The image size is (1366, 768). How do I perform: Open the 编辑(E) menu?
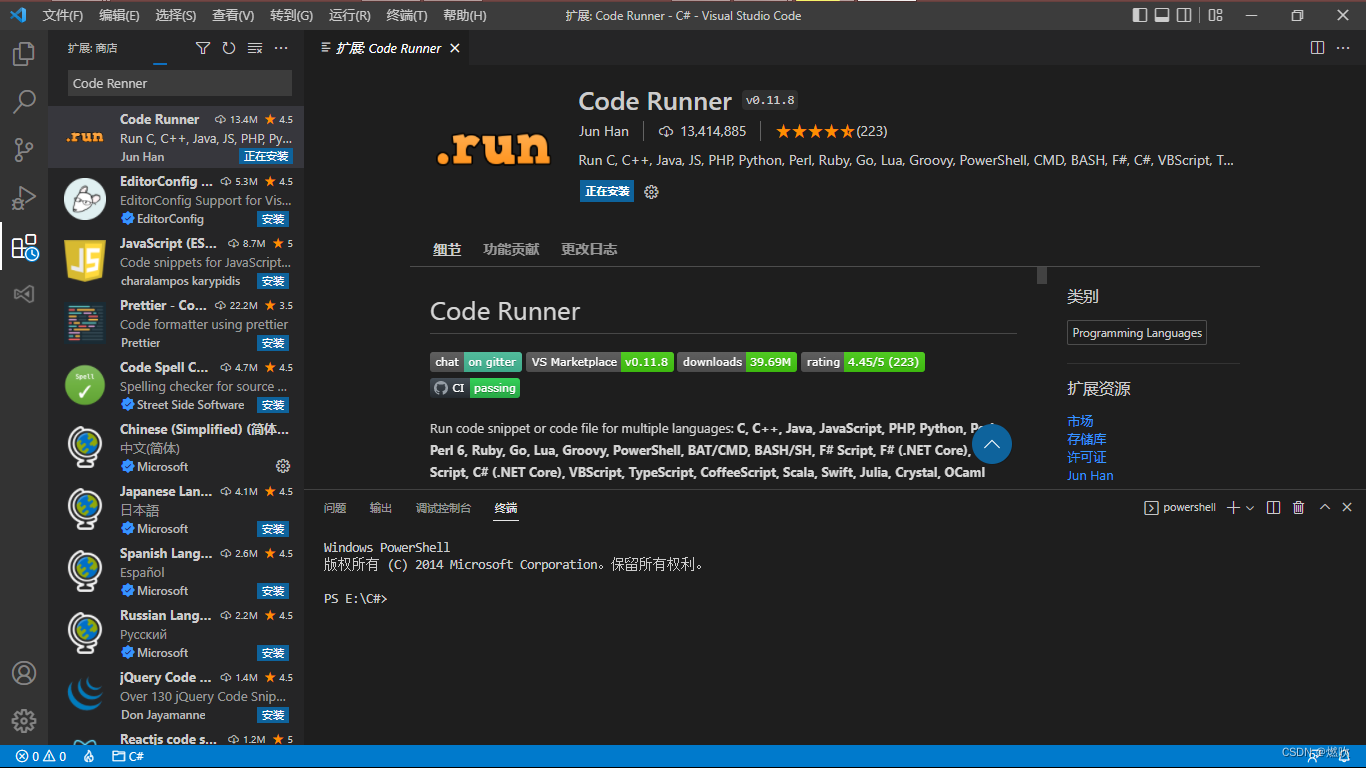click(119, 15)
